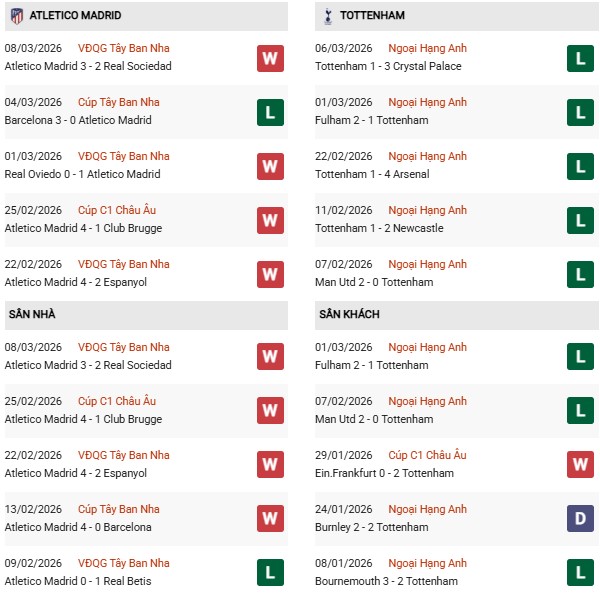Click the Tottenham club crest
This screenshot has height=594, width=600.
pyautogui.click(x=327, y=16)
